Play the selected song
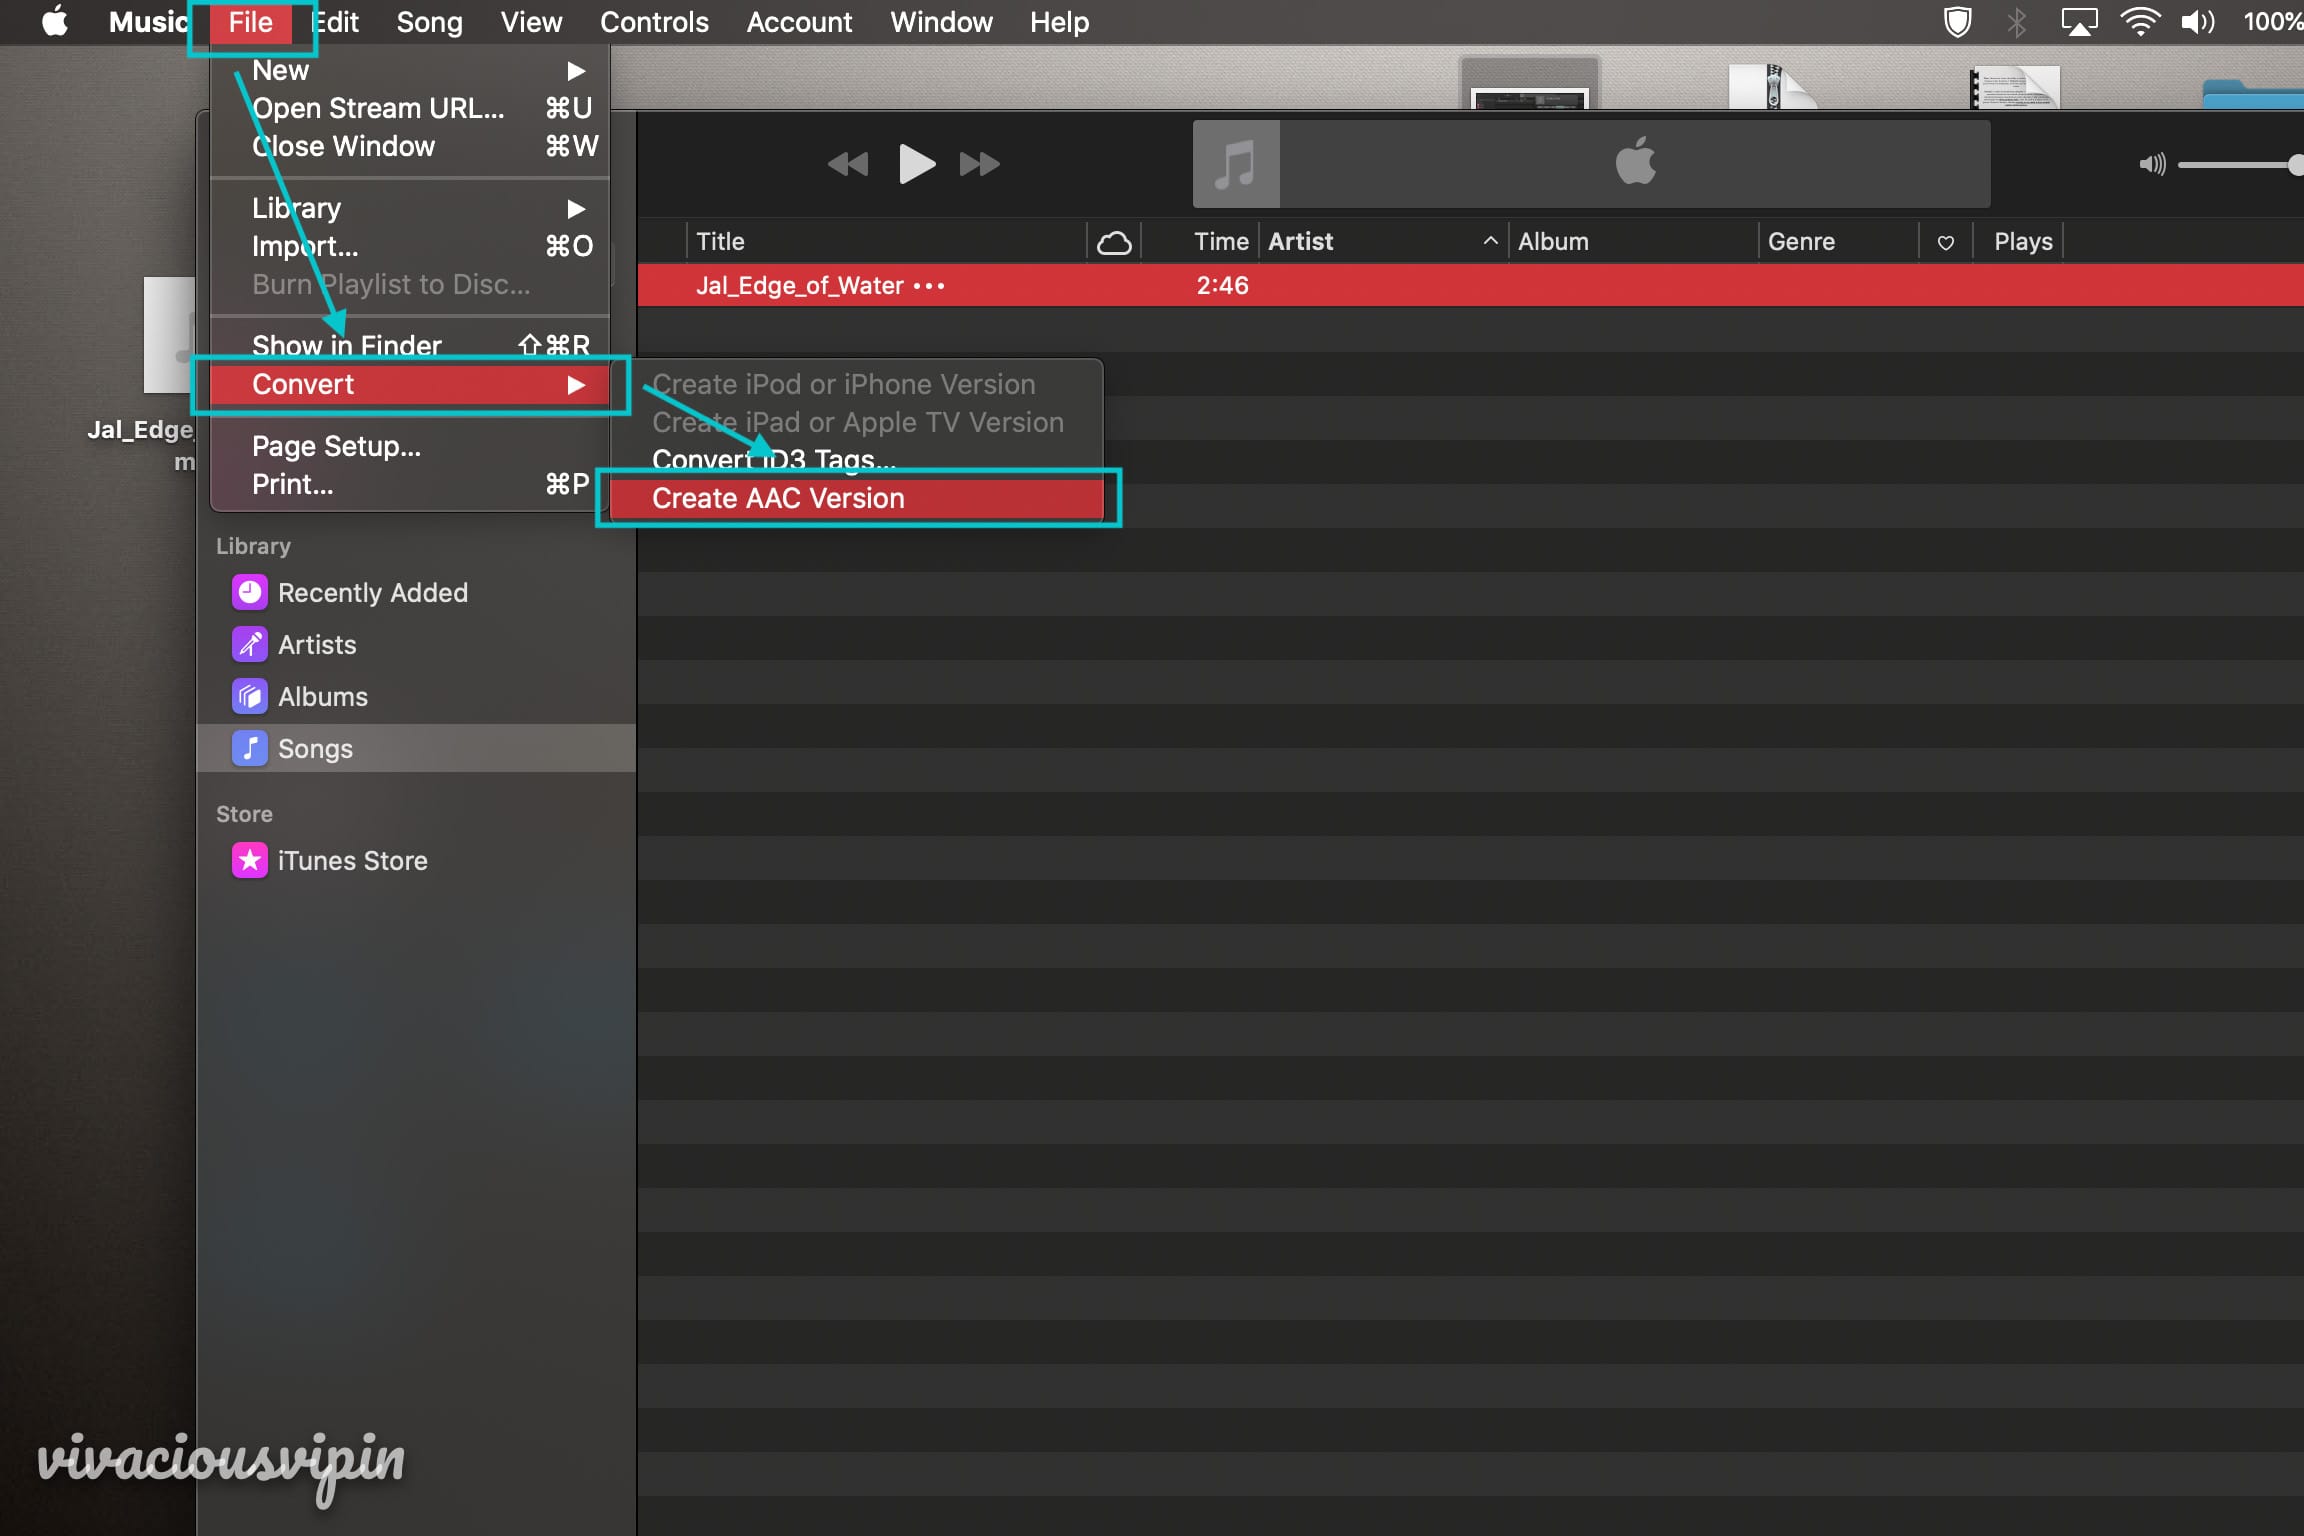This screenshot has height=1536, width=2304. pyautogui.click(x=916, y=164)
